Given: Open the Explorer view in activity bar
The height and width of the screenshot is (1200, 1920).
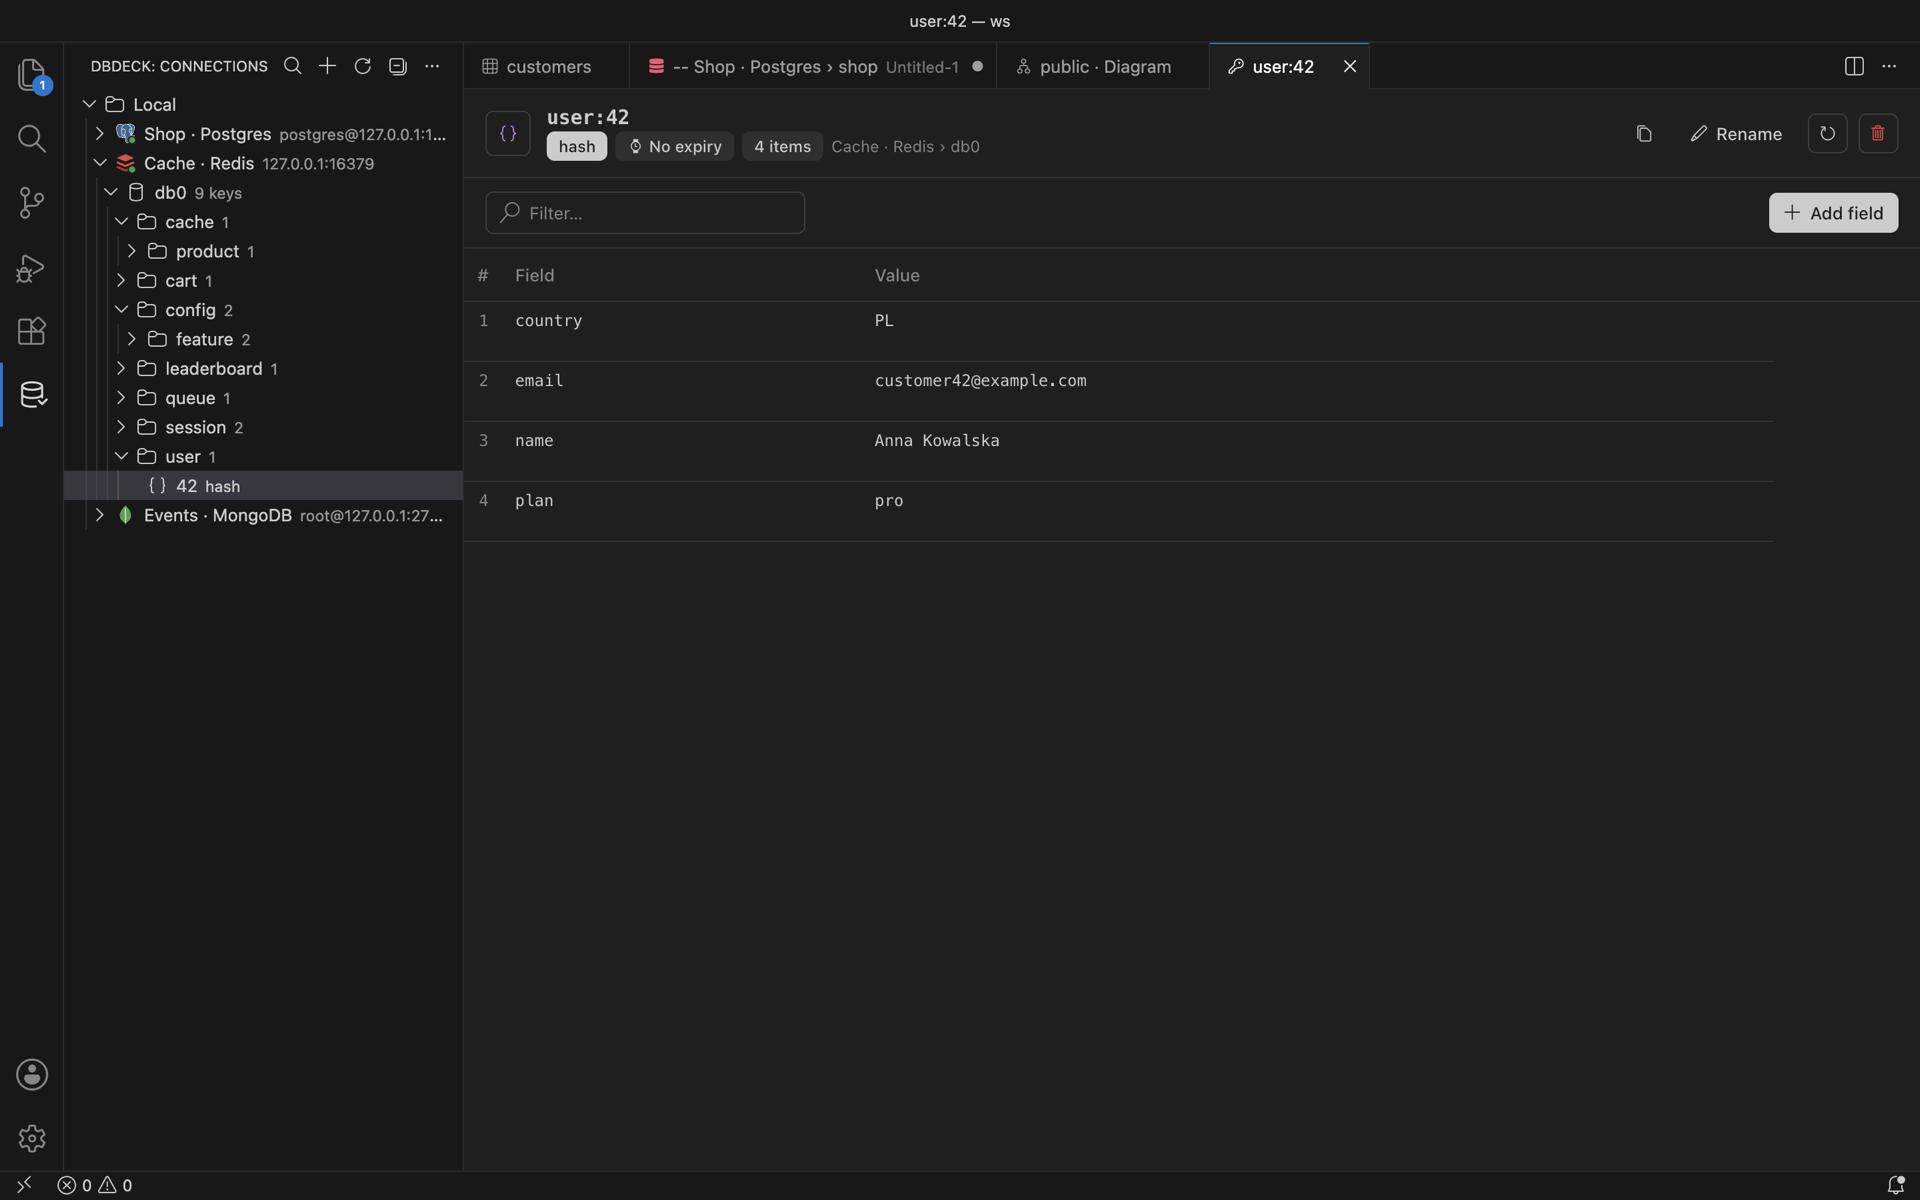Looking at the screenshot, I should click(32, 74).
